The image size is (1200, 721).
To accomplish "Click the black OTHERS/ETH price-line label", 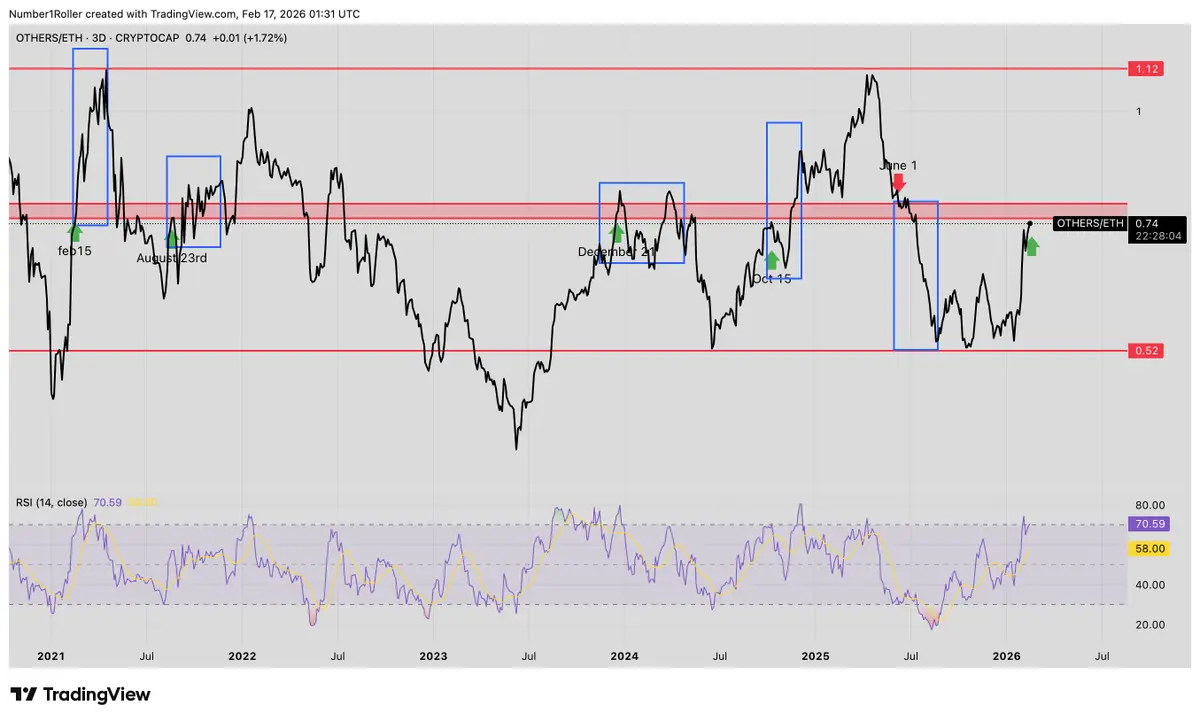I will pyautogui.click(x=1090, y=223).
